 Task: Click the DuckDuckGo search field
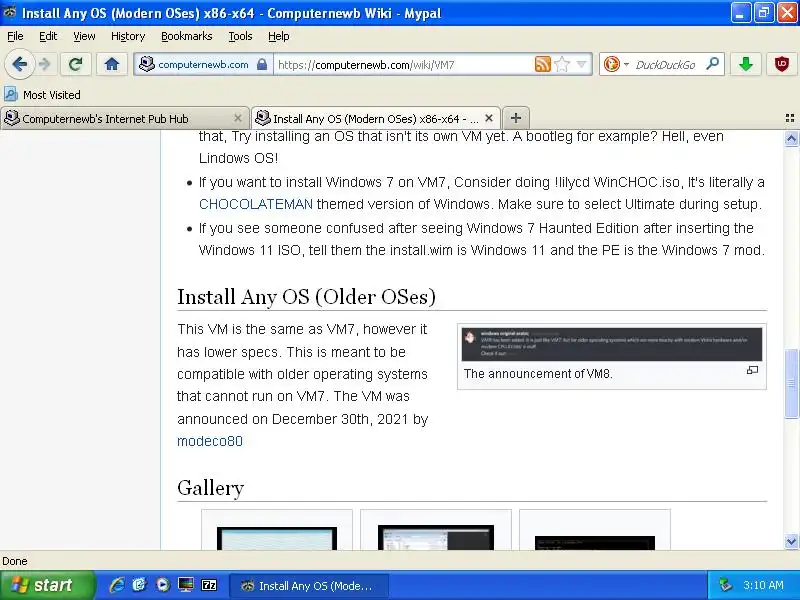(666, 65)
